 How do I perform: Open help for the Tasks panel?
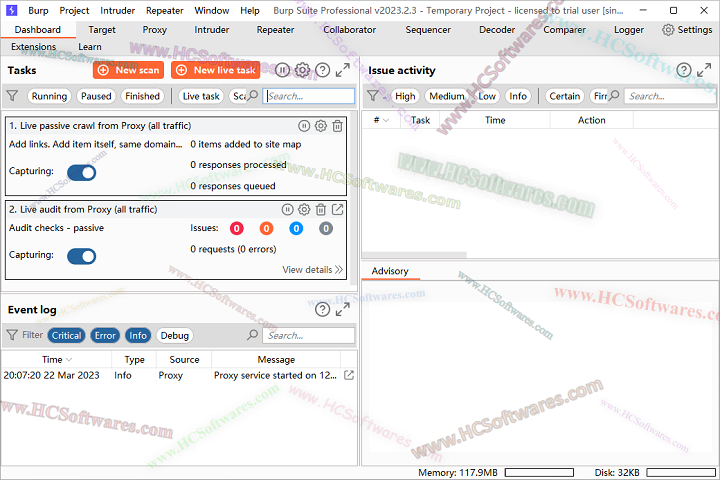pyautogui.click(x=323, y=70)
